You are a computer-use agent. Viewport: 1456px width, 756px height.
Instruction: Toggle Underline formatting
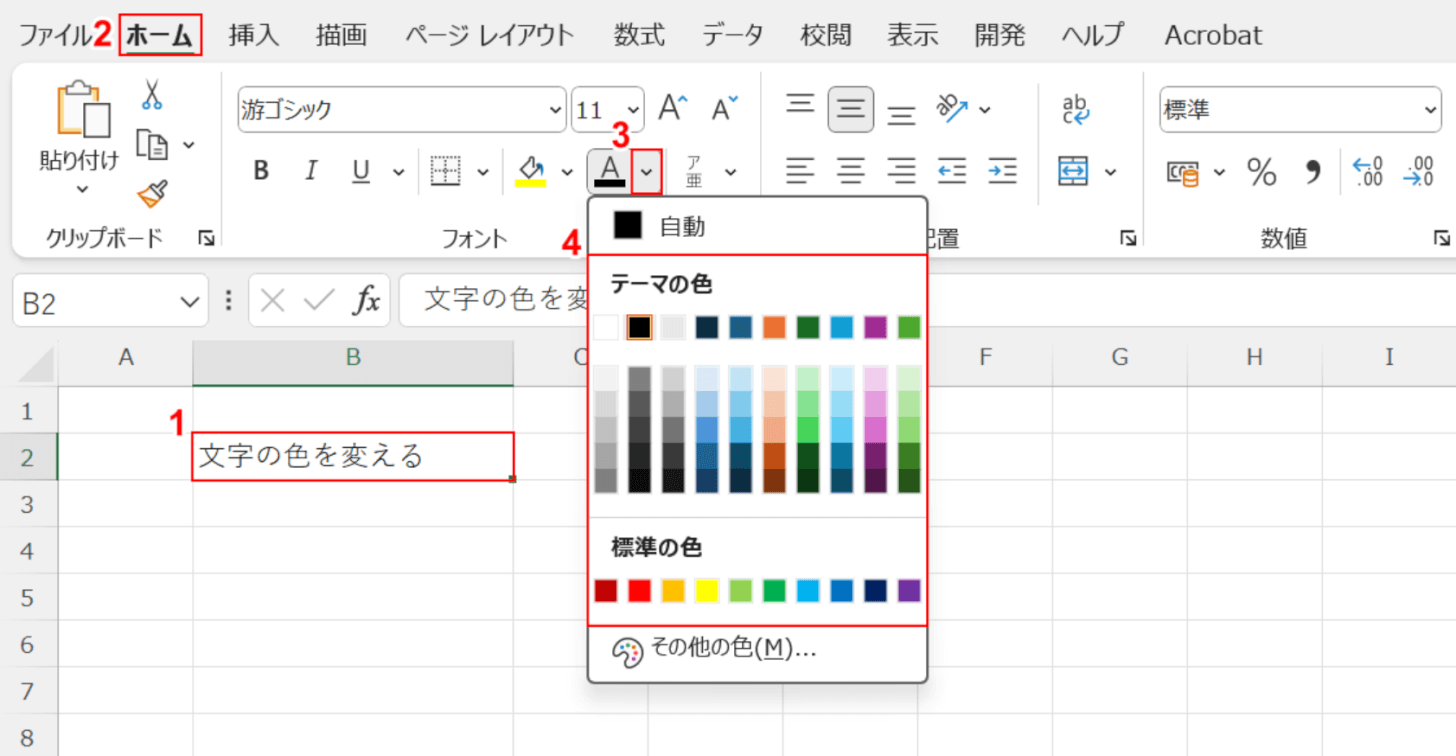tap(361, 171)
